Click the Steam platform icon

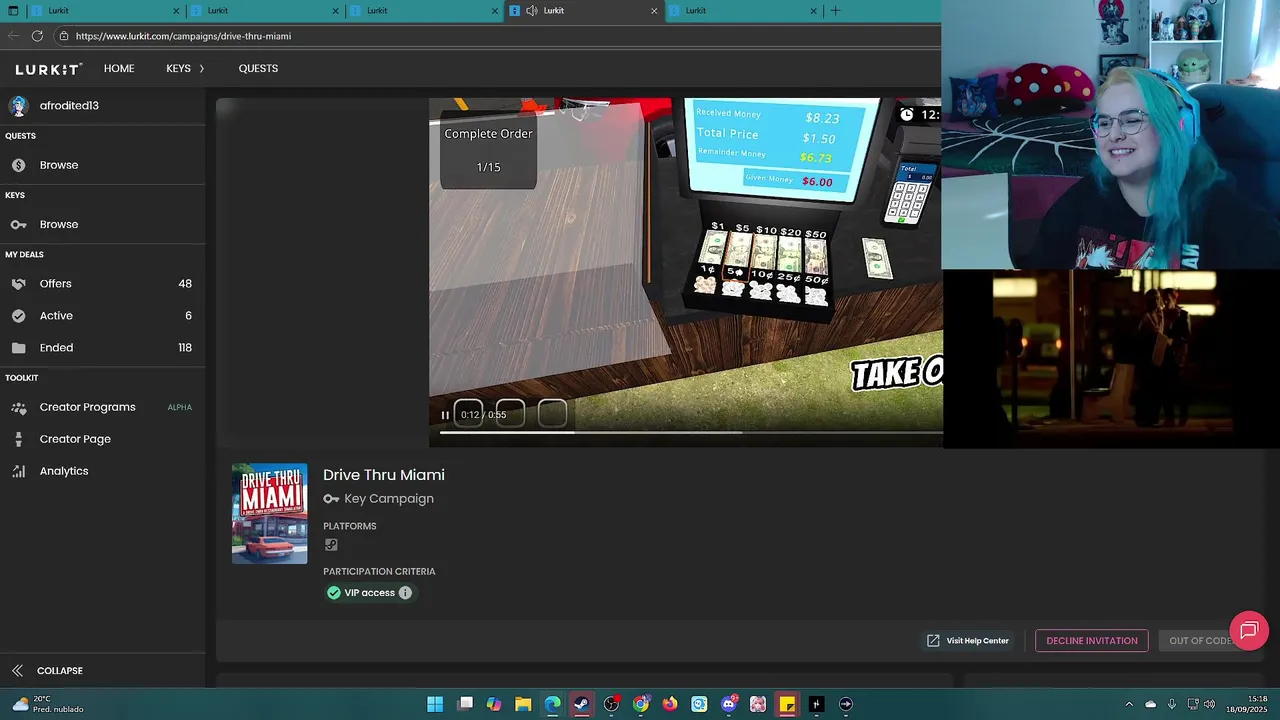point(331,545)
